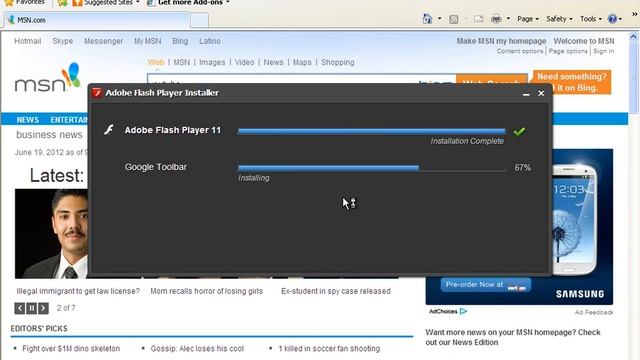
Task: Click the Messenger link
Action: [103, 41]
